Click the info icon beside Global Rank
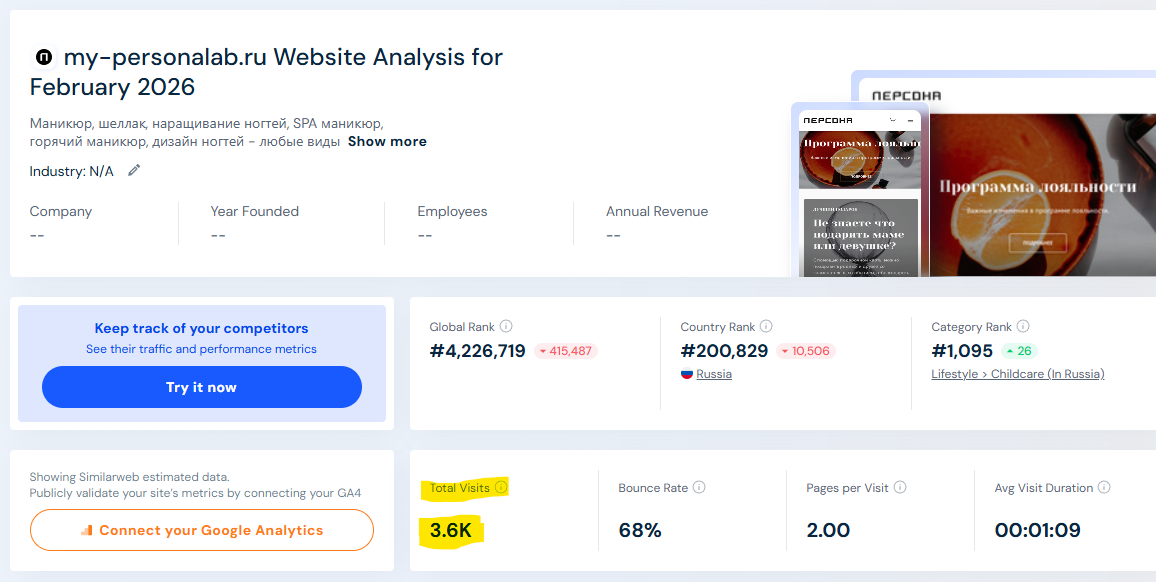This screenshot has width=1156, height=582. (506, 327)
